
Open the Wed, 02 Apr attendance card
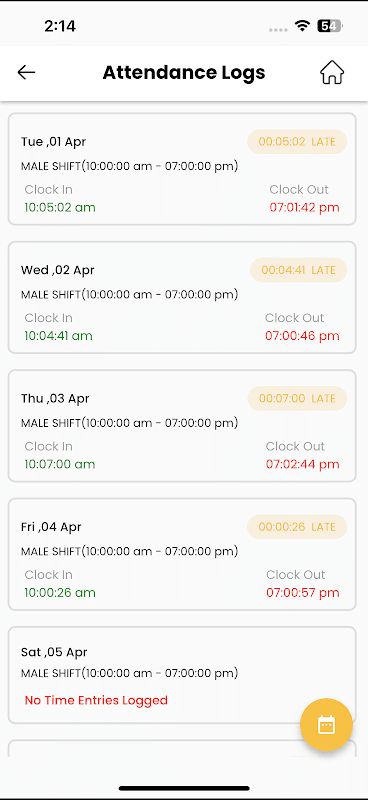[x=182, y=297]
